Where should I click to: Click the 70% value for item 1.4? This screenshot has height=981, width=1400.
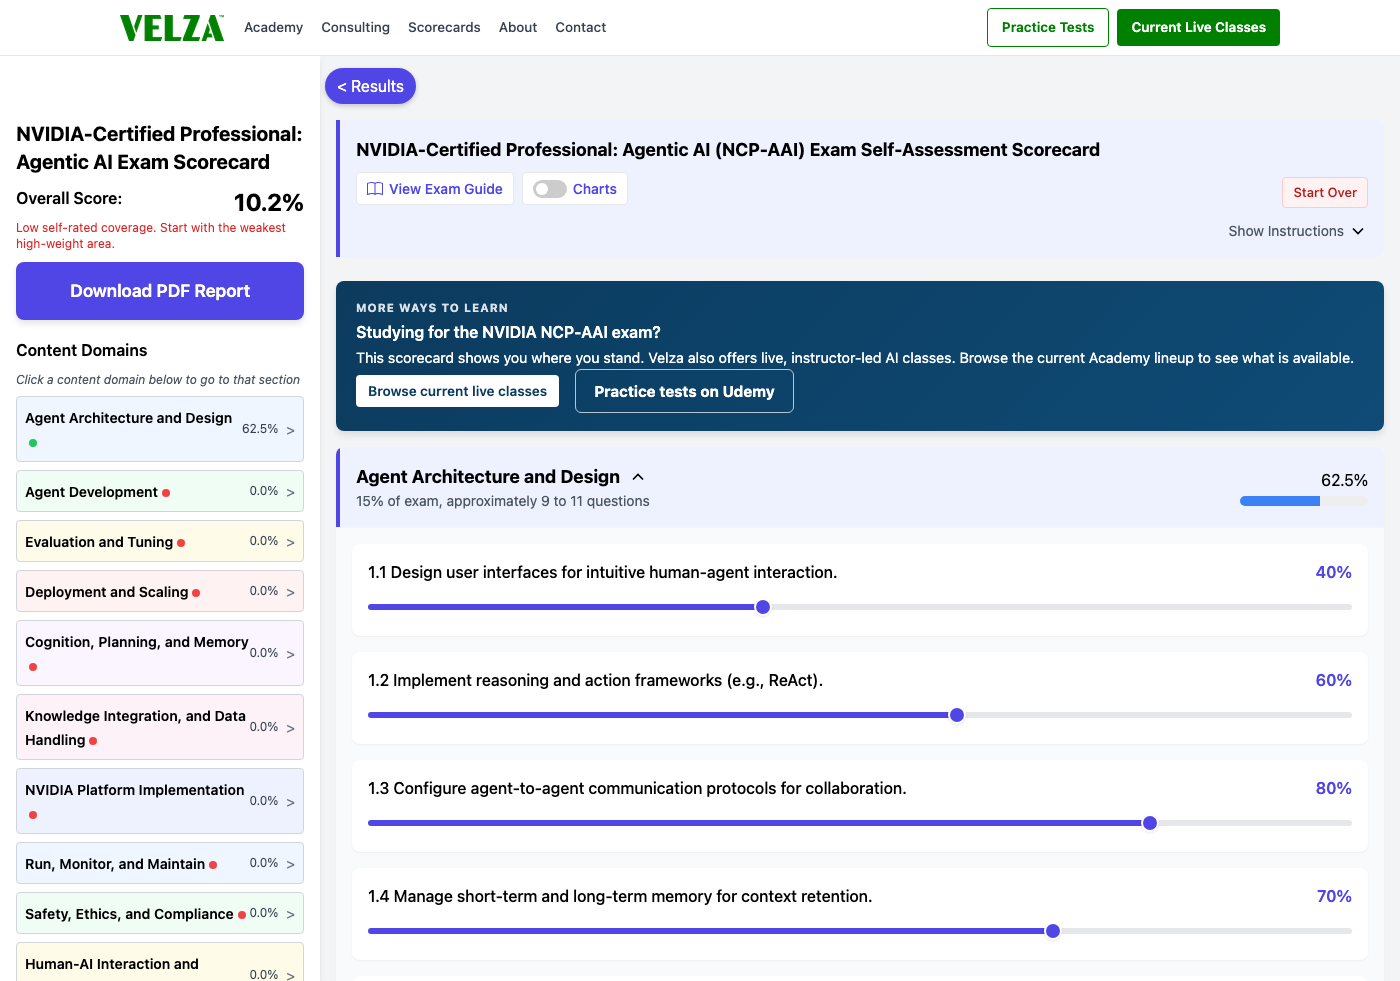pos(1334,896)
